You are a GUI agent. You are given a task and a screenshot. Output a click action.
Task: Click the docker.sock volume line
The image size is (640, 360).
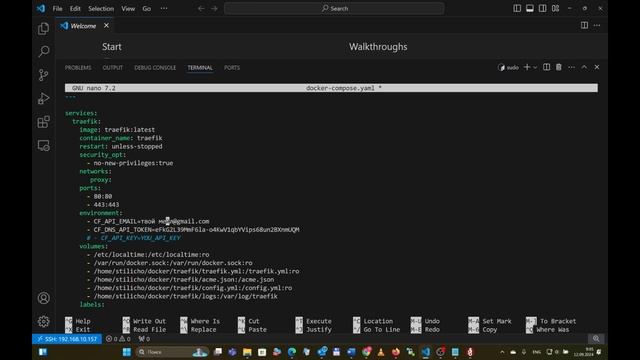coord(169,263)
